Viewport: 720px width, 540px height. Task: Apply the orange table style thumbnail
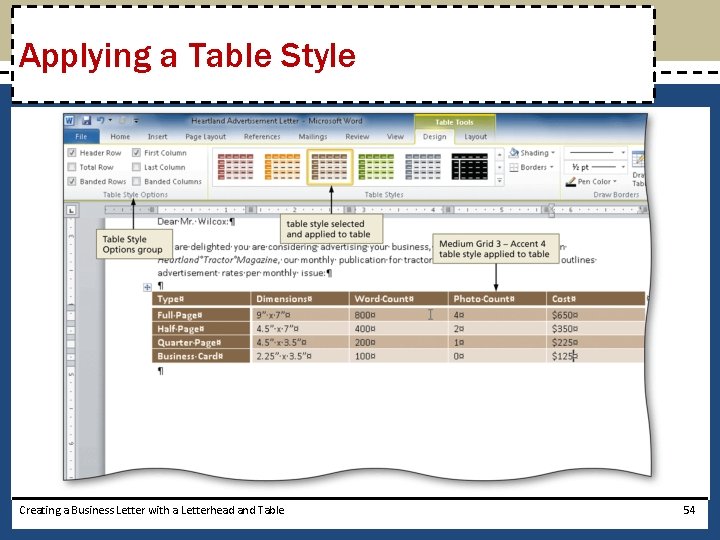pos(282,167)
